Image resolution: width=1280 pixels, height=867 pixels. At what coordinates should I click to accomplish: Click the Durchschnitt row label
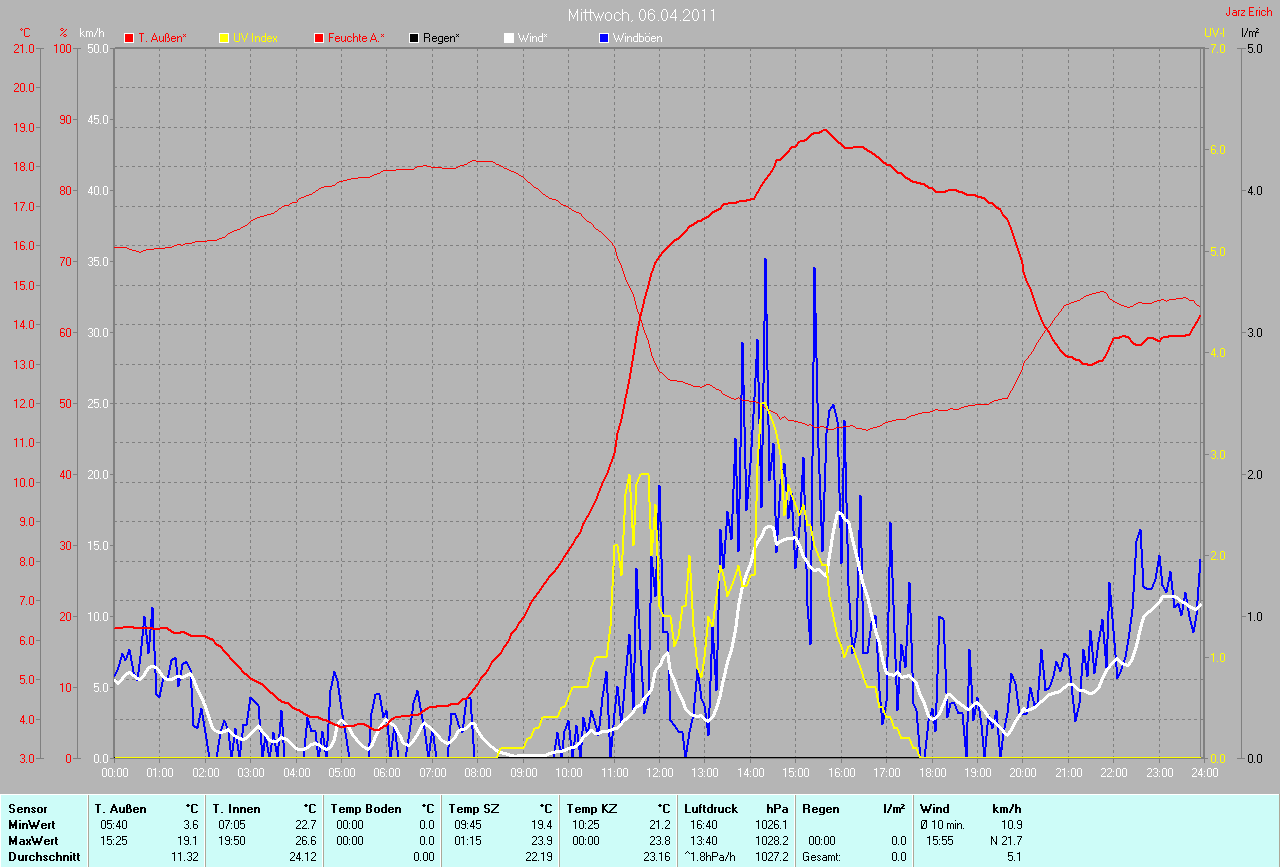pos(39,857)
